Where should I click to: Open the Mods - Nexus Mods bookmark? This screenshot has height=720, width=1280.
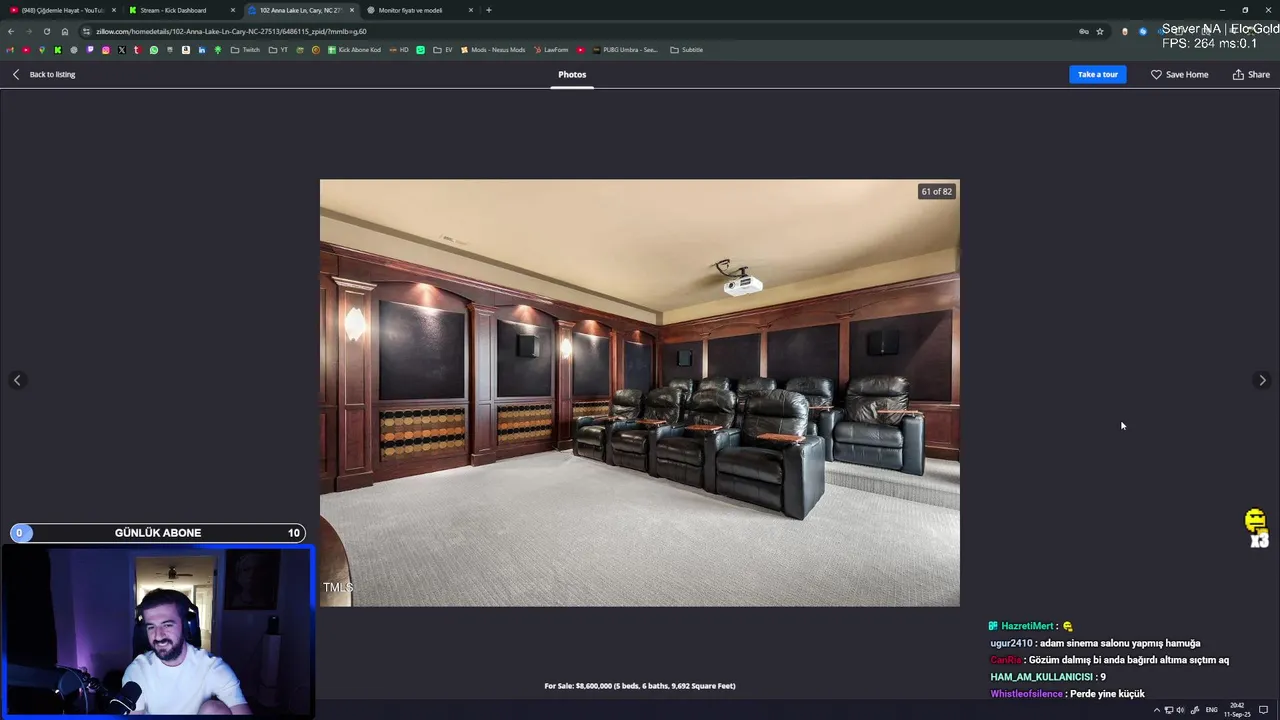tap(492, 50)
